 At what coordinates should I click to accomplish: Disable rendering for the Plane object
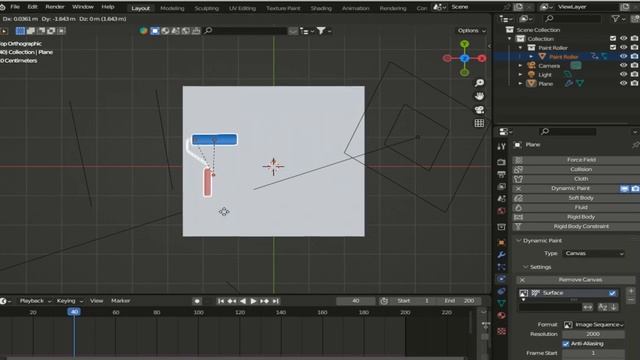tap(634, 83)
